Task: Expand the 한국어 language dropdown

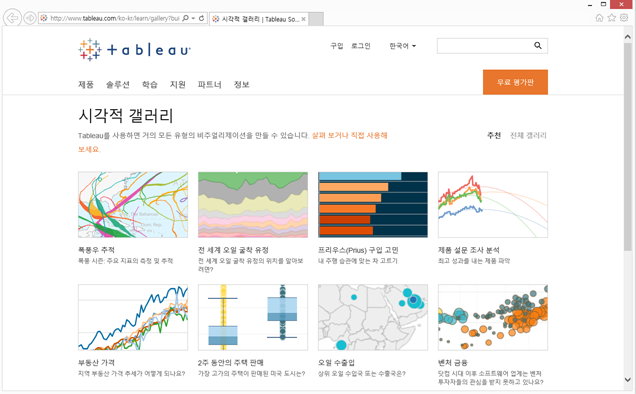Action: coord(402,46)
